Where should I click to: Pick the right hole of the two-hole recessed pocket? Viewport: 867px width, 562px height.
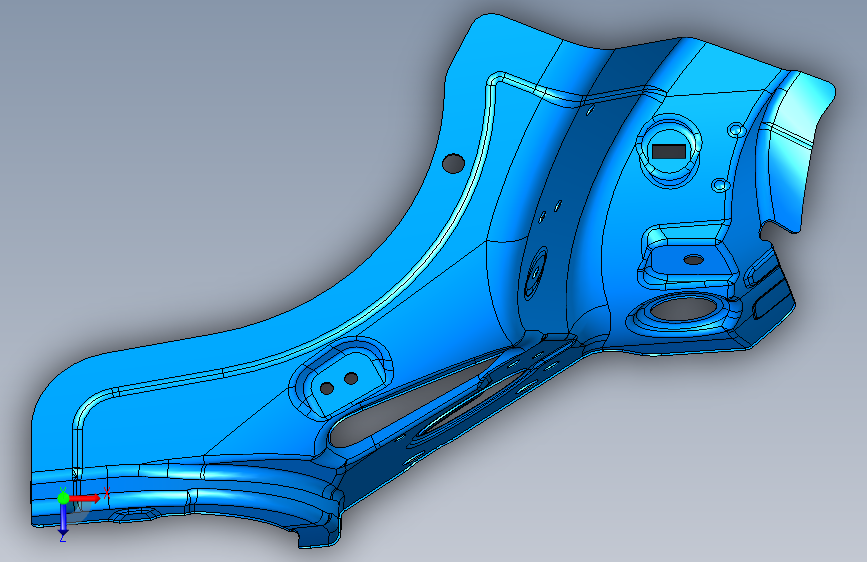351,379
